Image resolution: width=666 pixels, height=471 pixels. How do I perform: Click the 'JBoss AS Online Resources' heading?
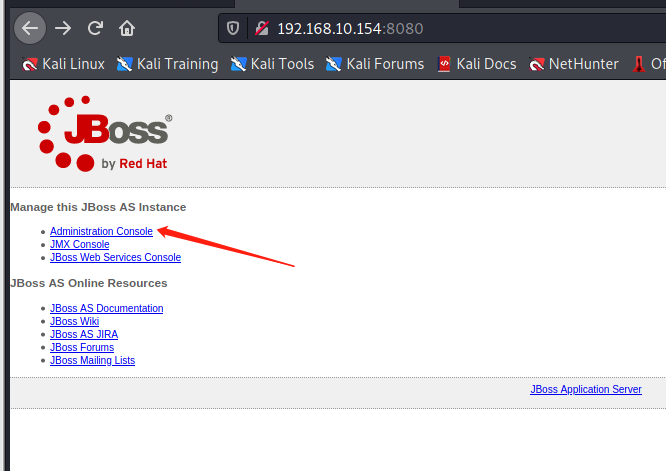click(89, 283)
